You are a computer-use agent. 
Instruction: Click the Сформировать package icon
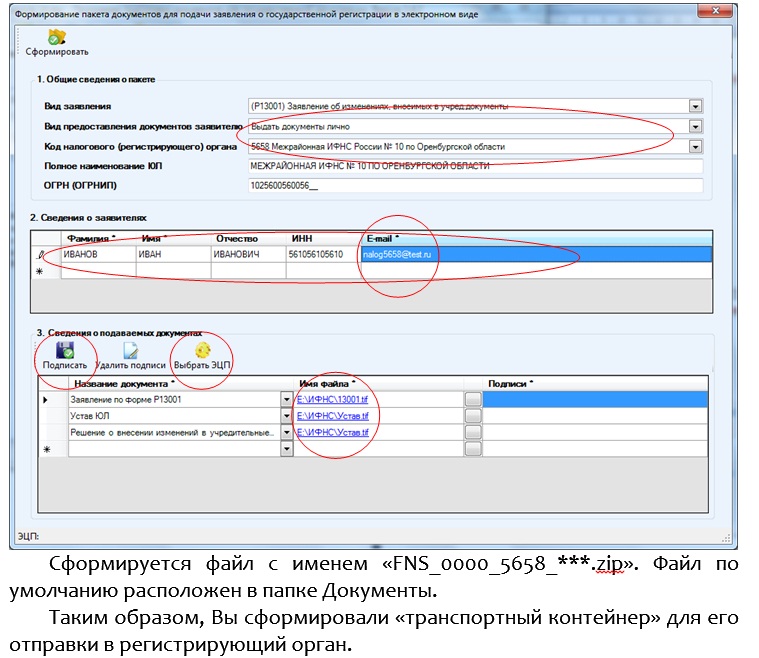click(57, 37)
